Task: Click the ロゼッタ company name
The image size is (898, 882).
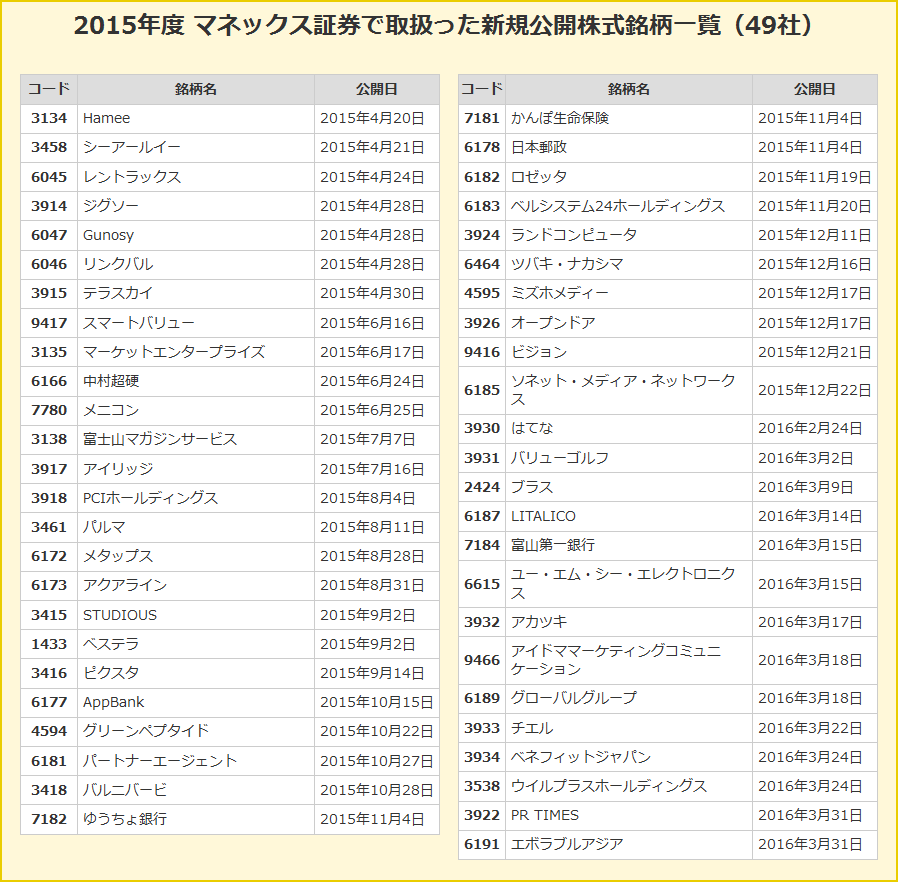Action: tap(539, 177)
